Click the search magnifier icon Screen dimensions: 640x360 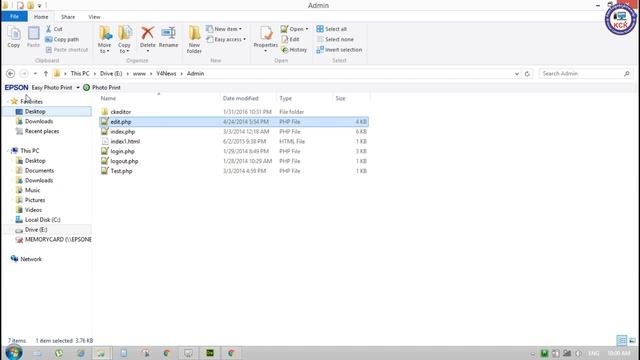coord(627,73)
